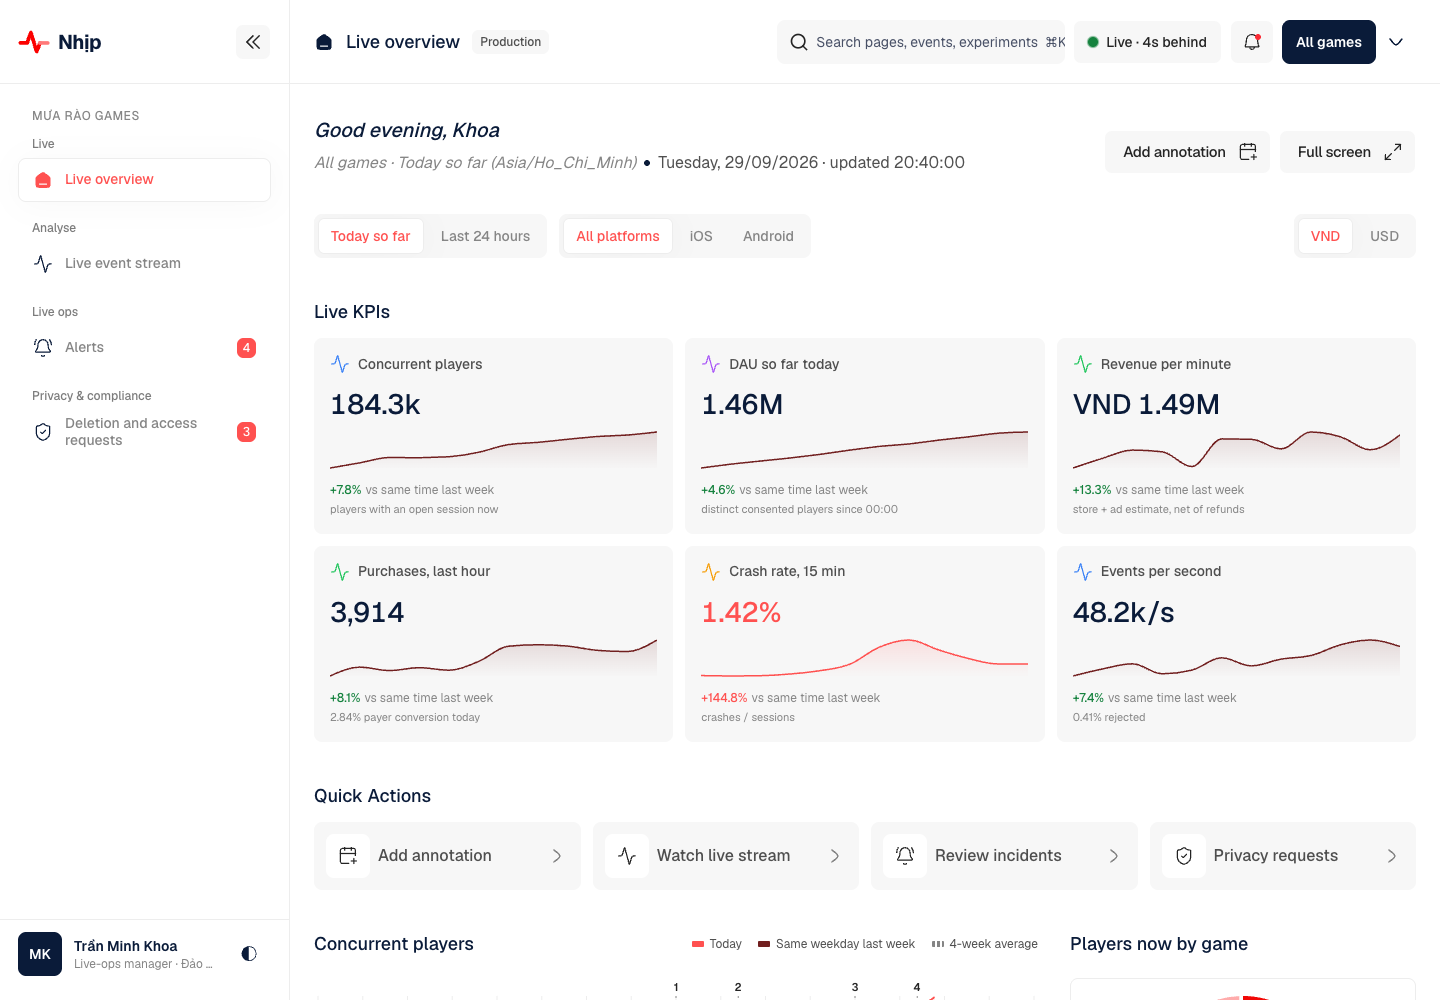The image size is (1440, 1000).
Task: Select VND currency
Action: pos(1325,236)
